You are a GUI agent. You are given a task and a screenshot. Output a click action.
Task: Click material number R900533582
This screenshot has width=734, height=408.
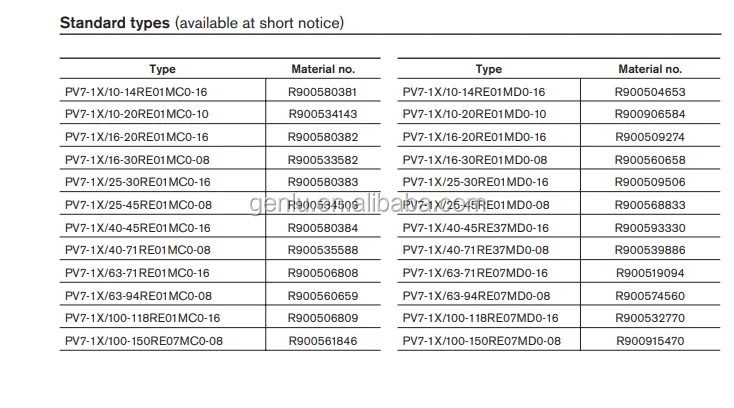pos(322,160)
